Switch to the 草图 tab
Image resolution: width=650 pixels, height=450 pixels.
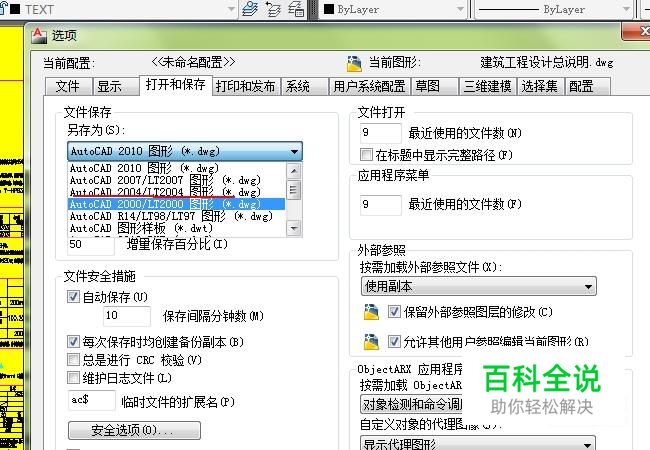click(x=434, y=86)
